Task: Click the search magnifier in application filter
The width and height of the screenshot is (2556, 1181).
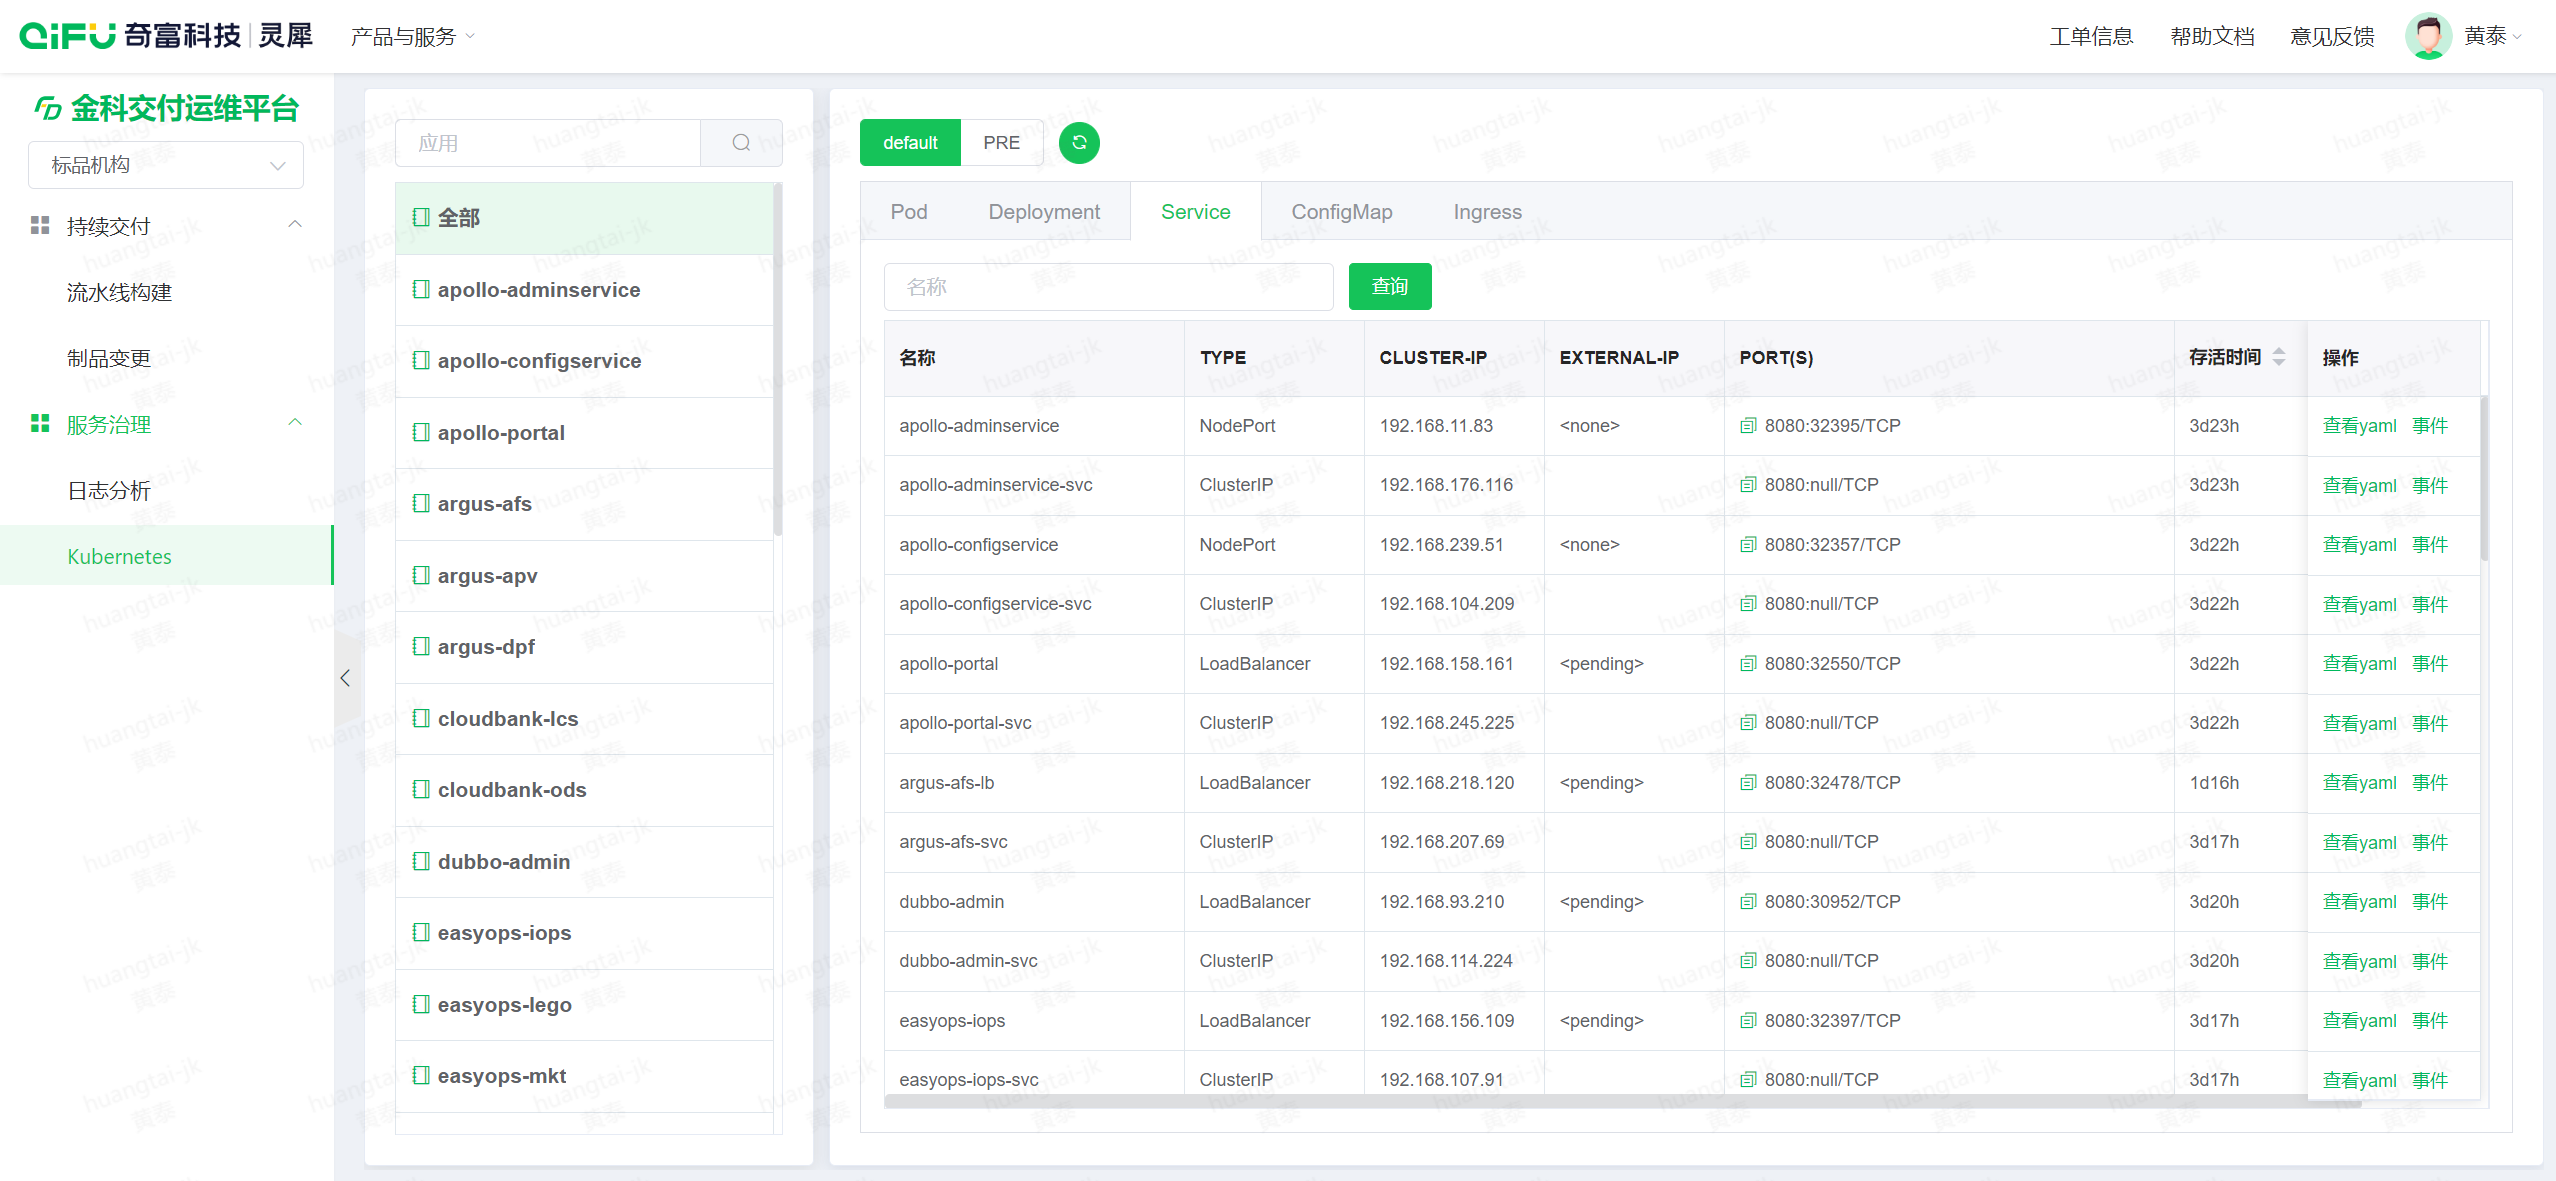Action: [741, 143]
